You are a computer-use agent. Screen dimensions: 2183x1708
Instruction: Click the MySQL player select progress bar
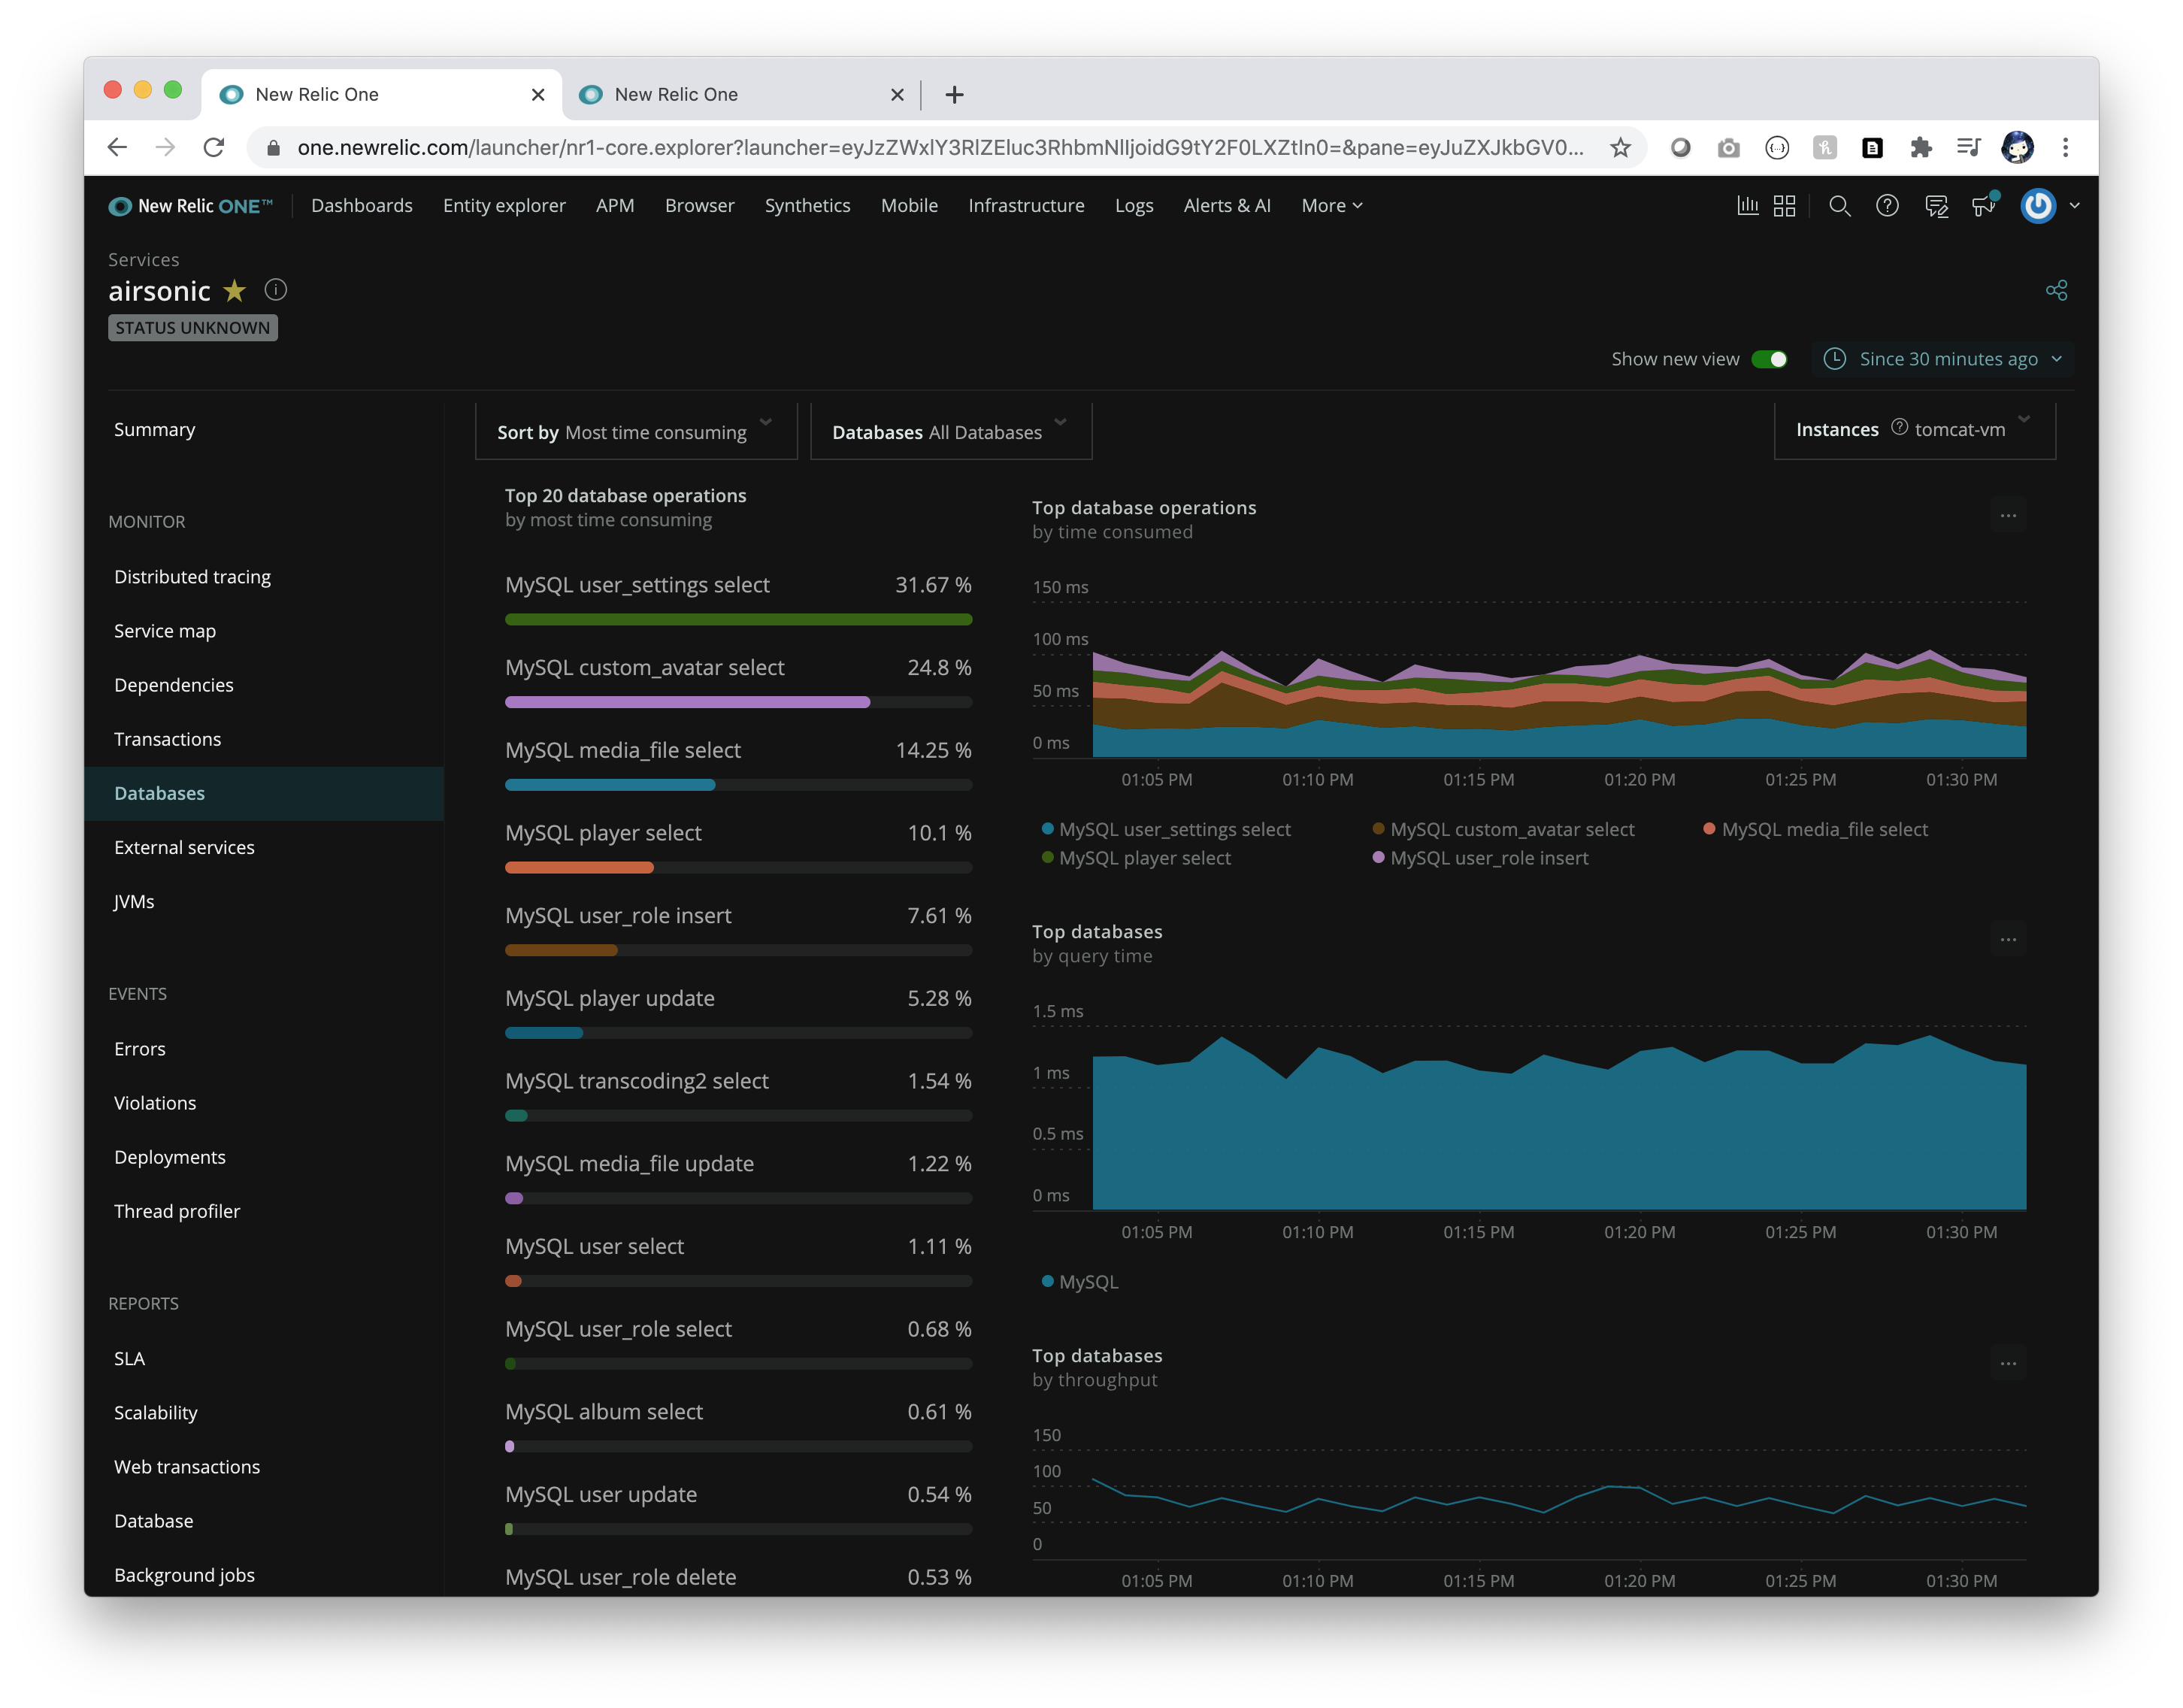738,869
